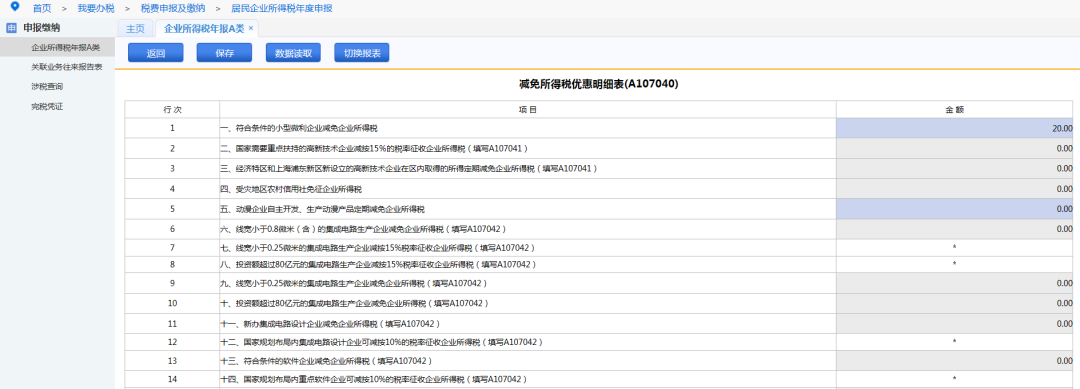The image size is (1080, 389).
Task: Click the 金额 column header
Action: point(955,109)
